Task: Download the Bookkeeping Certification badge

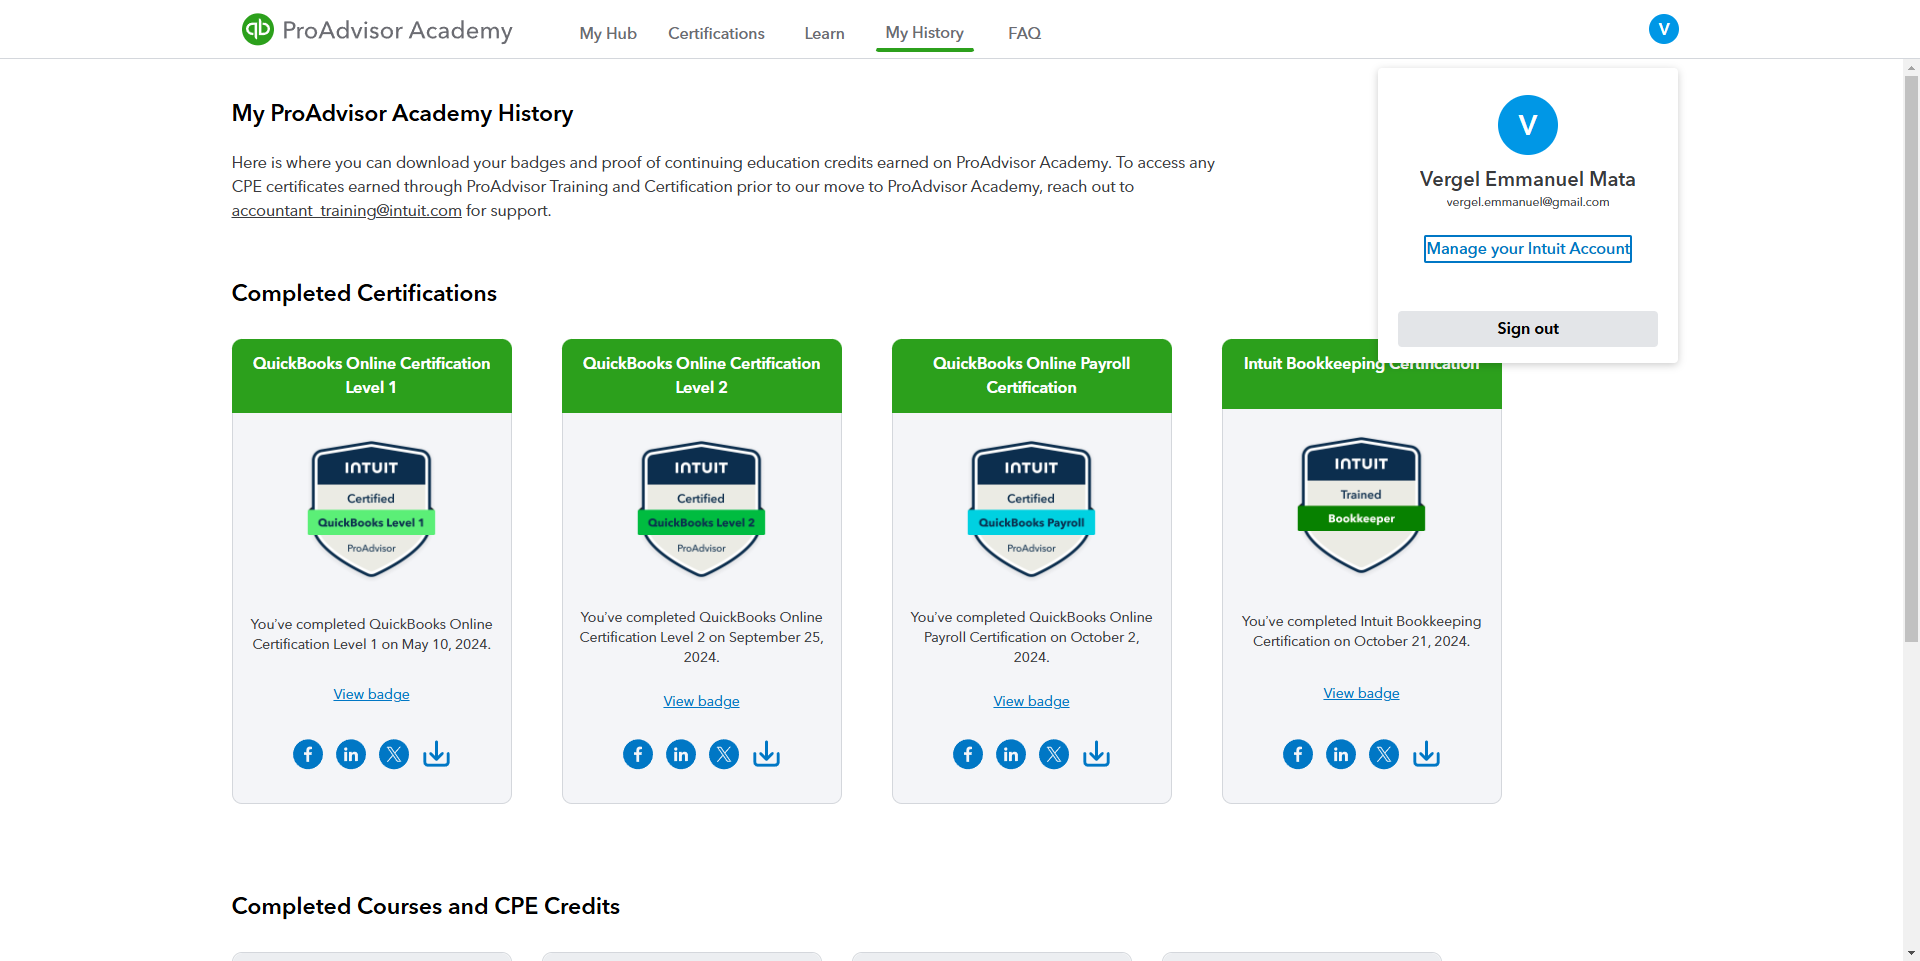Action: coord(1427,754)
